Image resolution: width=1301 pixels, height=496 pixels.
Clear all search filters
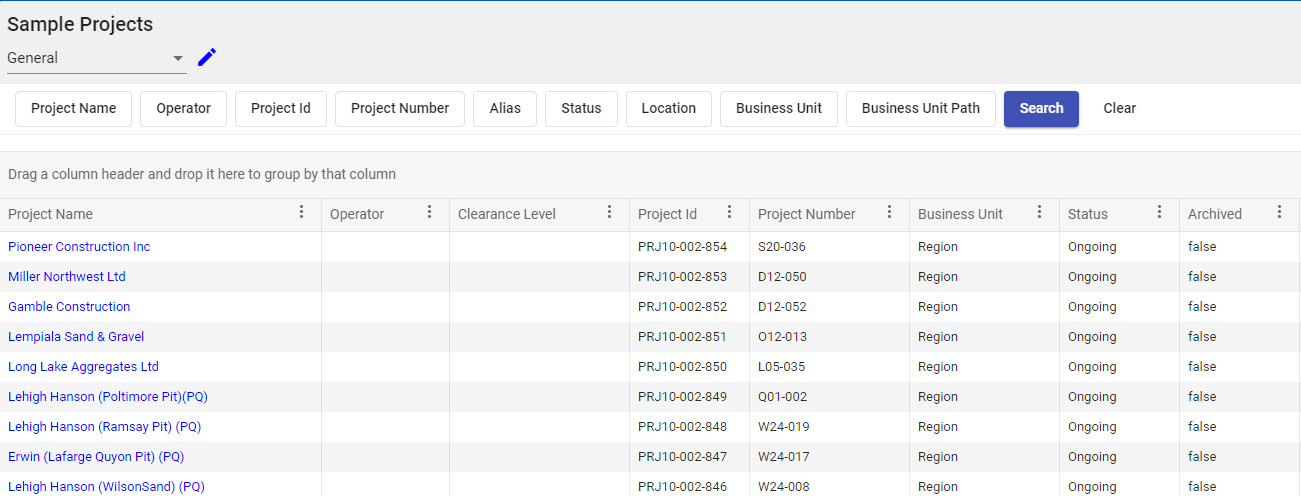pos(1119,109)
